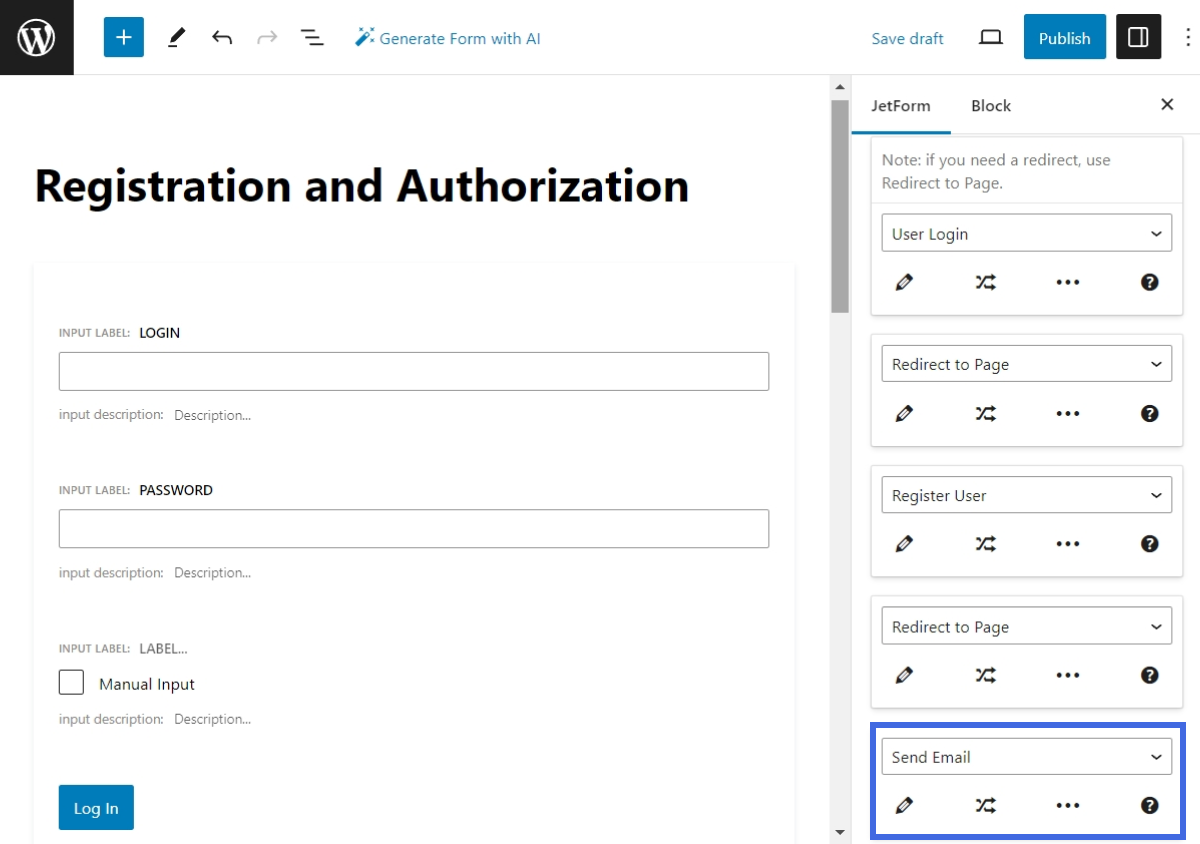The image size is (1200, 844).
Task: Open the block inserter plus button
Action: click(124, 37)
